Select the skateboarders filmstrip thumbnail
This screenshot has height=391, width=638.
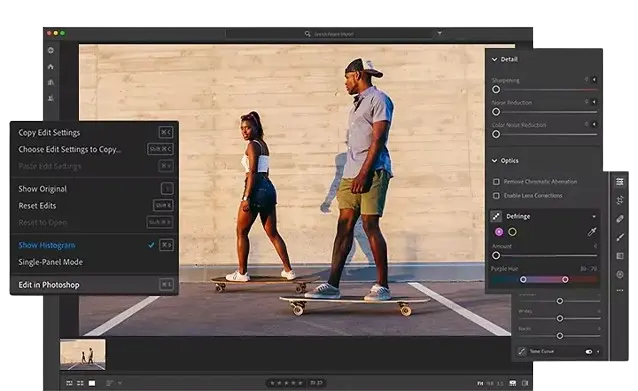(83, 354)
